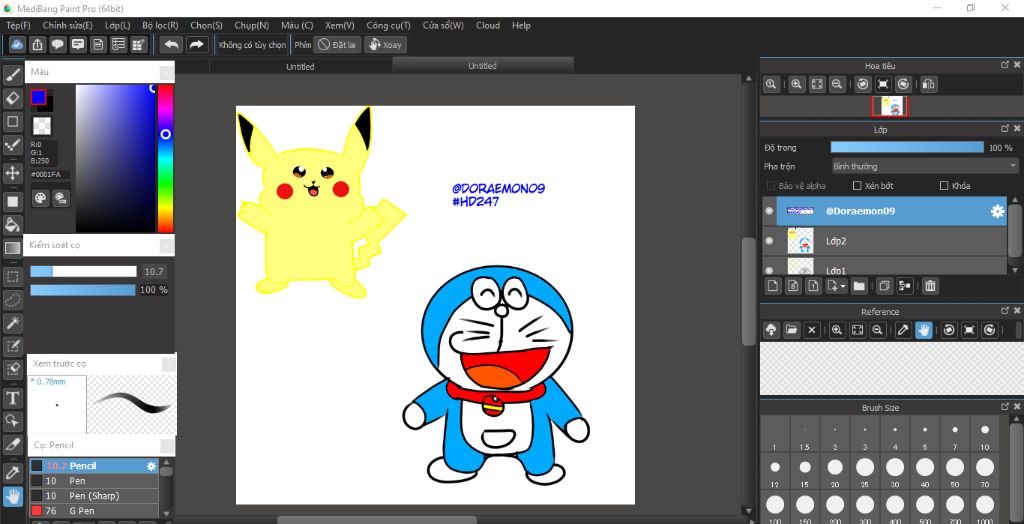Delete layer using trash icon
This screenshot has height=524, width=1024.
click(x=930, y=286)
